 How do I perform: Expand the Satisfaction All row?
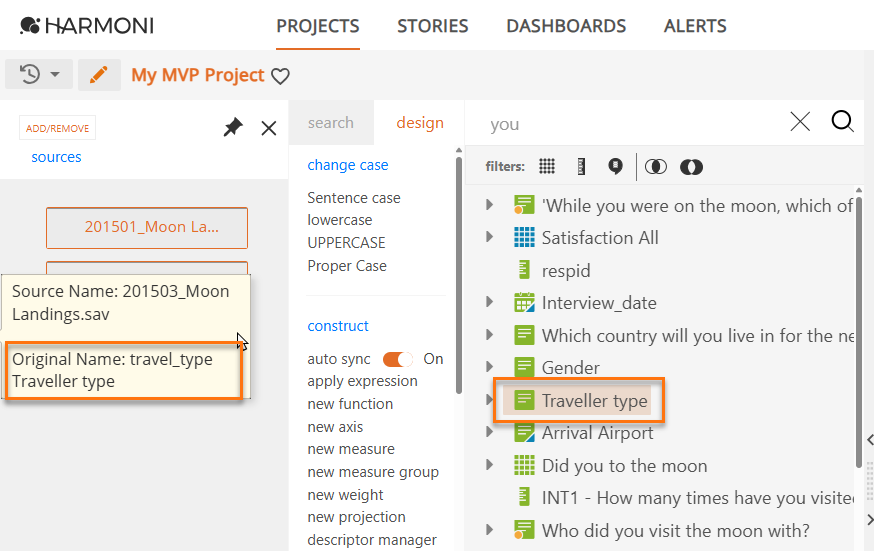click(x=489, y=237)
